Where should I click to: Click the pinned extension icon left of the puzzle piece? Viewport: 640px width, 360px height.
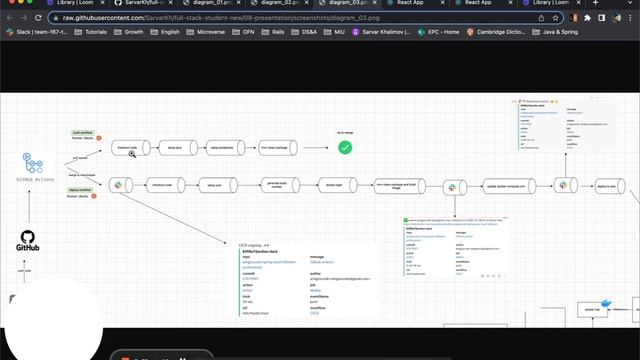pos(573,18)
